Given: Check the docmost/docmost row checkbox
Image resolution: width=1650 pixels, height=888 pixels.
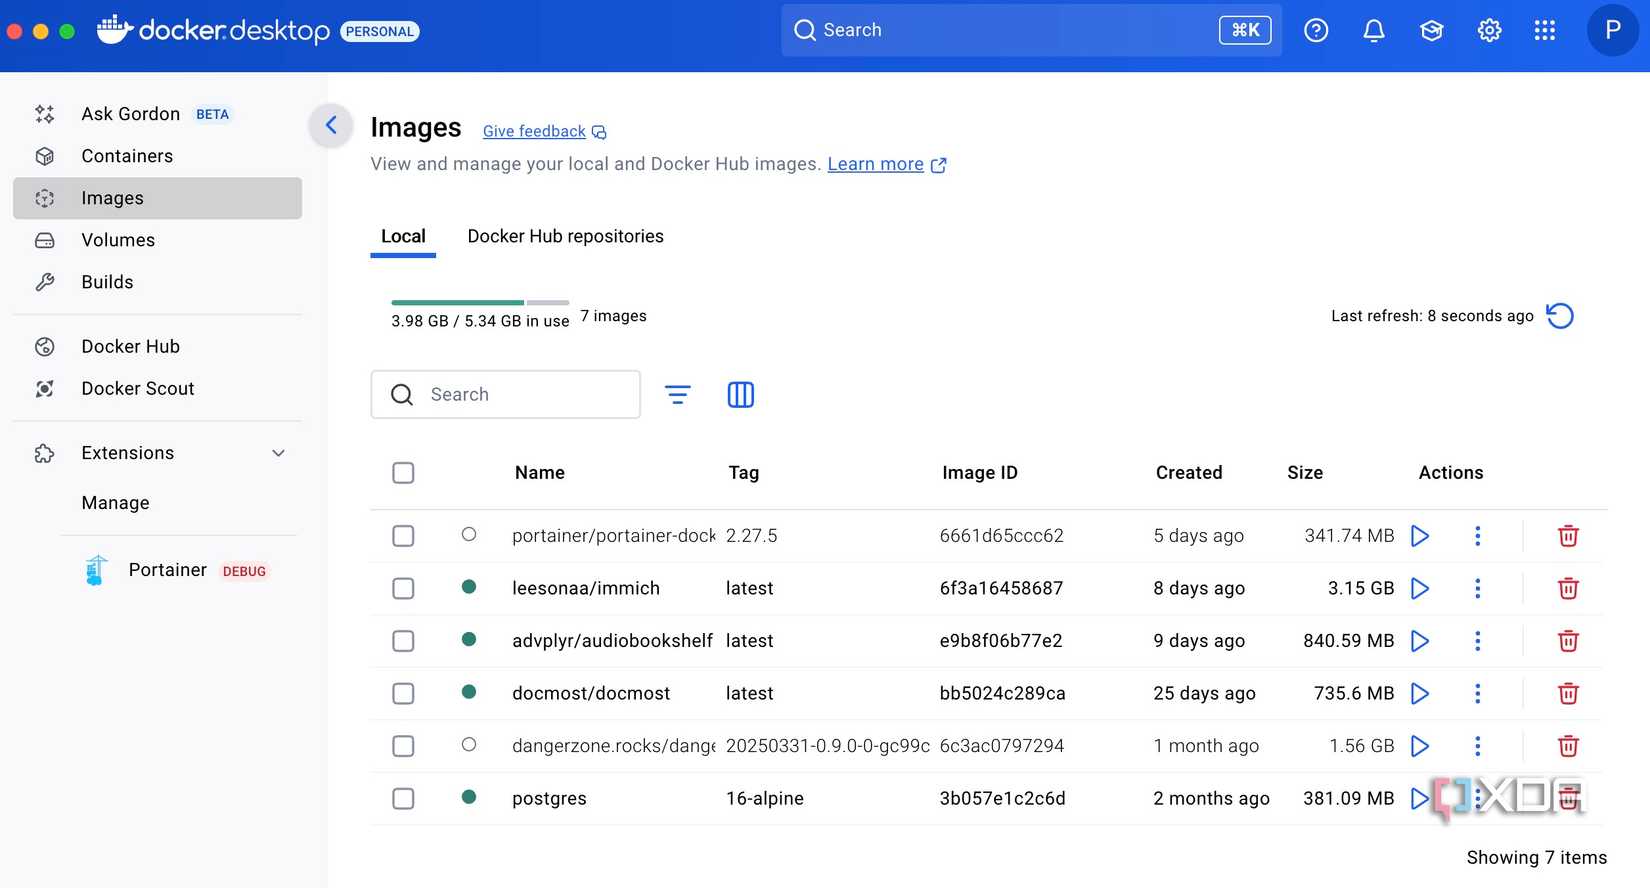Looking at the screenshot, I should tap(403, 694).
